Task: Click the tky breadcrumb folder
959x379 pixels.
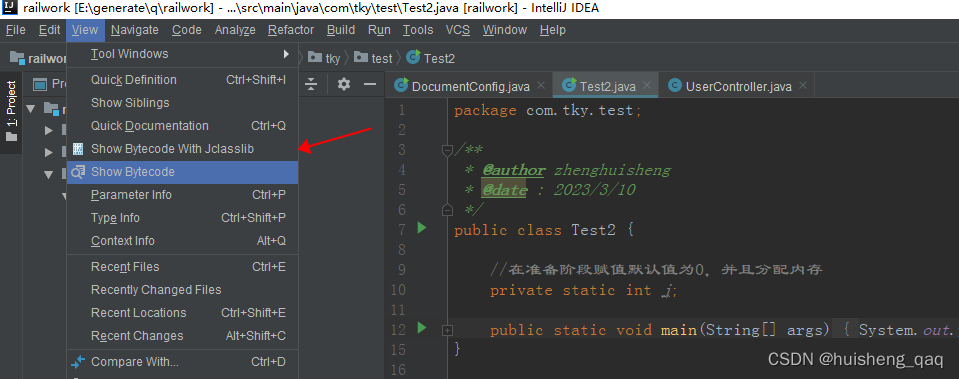Action: (324, 59)
